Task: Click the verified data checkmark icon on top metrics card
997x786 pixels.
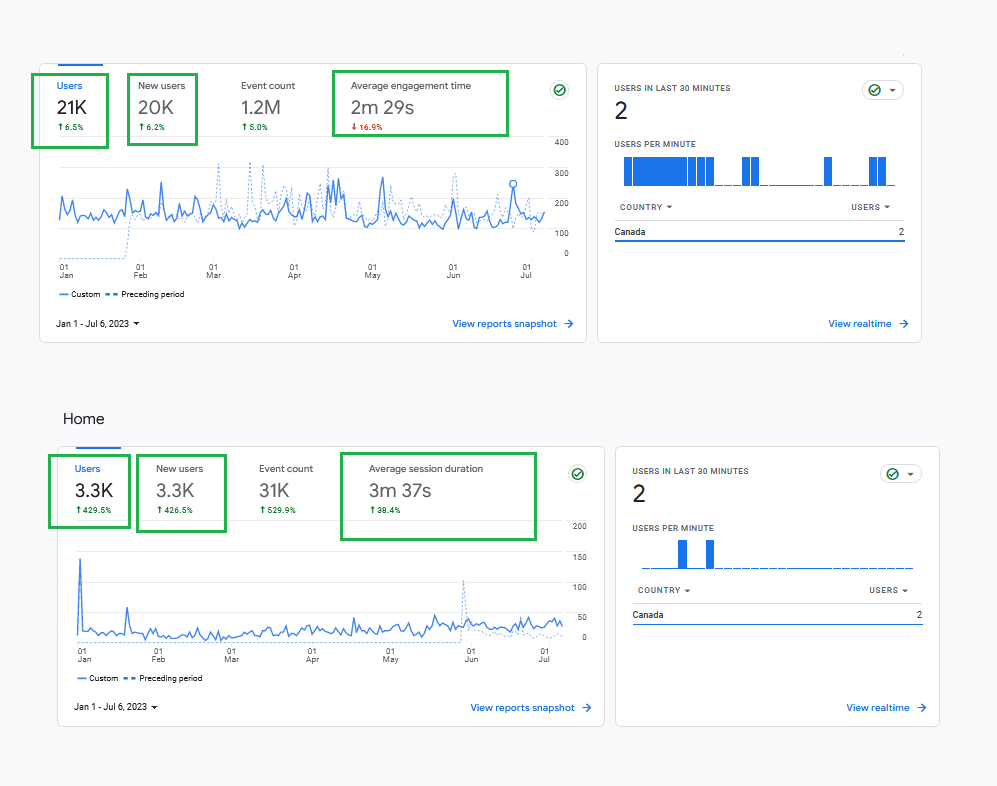Action: click(x=559, y=90)
